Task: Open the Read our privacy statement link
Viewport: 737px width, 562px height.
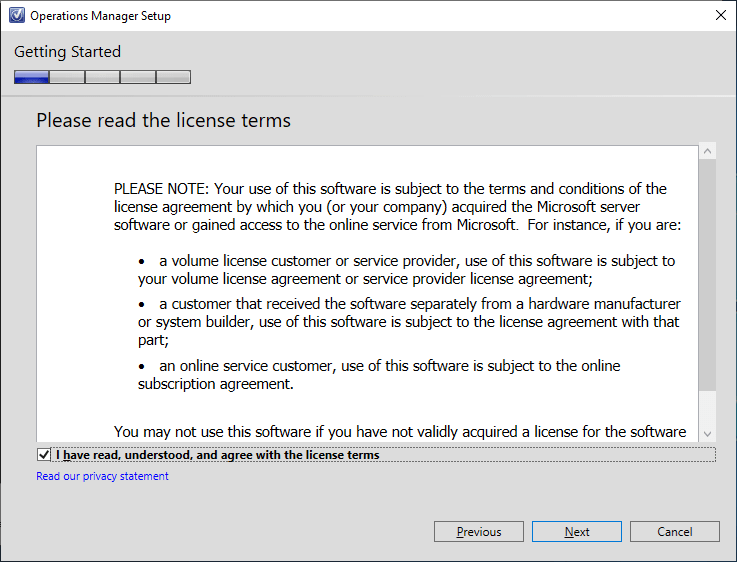Action: (x=102, y=476)
